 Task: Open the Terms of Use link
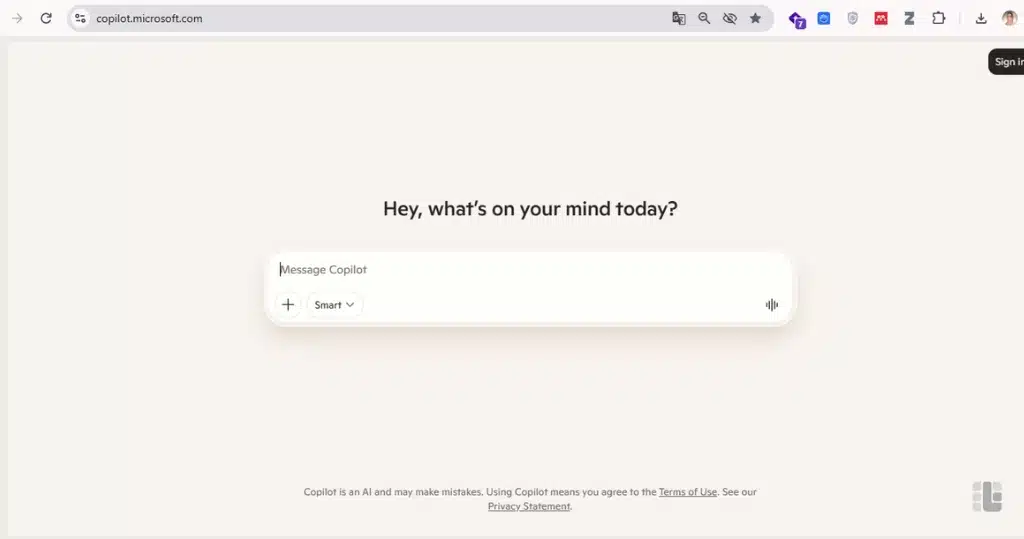688,491
